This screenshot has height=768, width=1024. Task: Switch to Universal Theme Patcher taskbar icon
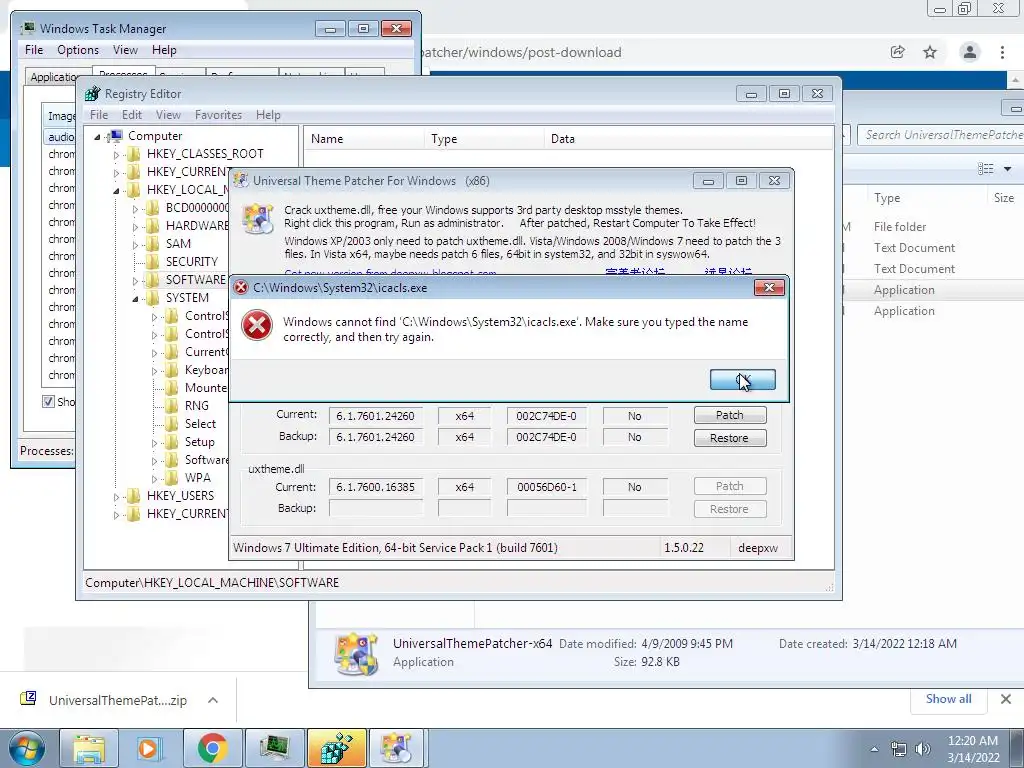397,748
